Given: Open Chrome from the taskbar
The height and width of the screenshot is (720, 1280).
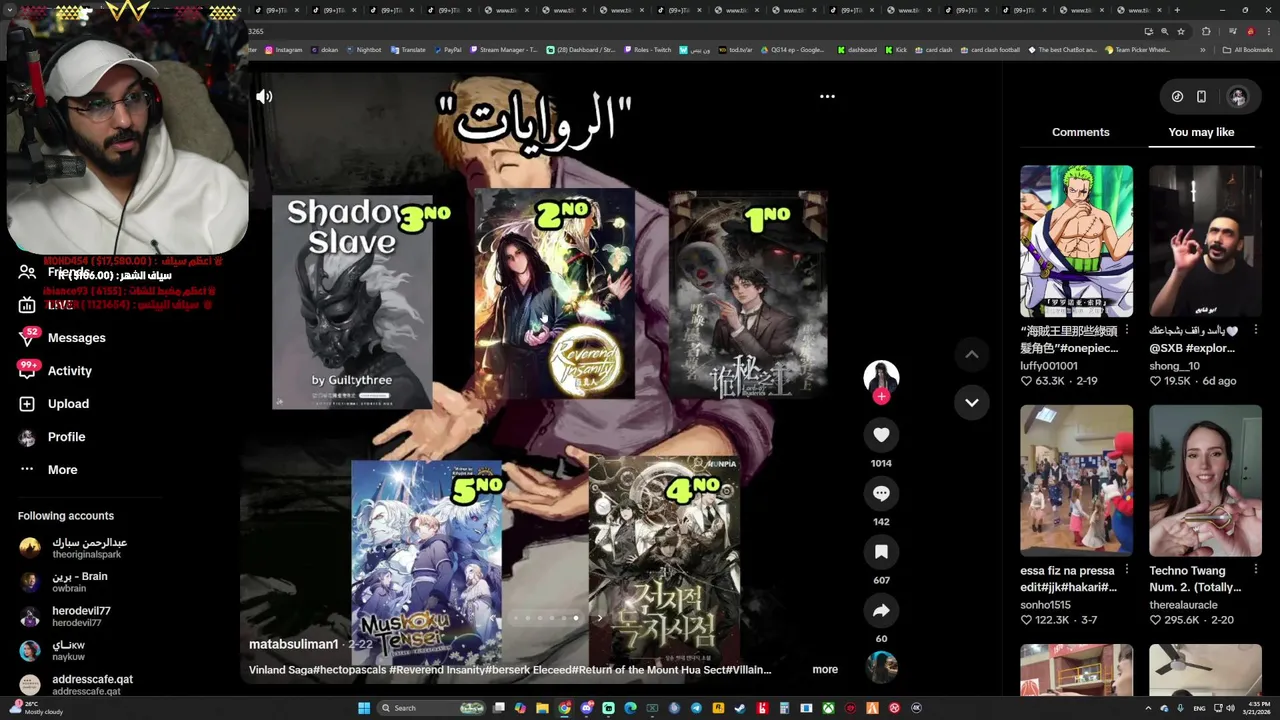Looking at the screenshot, I should (565, 708).
